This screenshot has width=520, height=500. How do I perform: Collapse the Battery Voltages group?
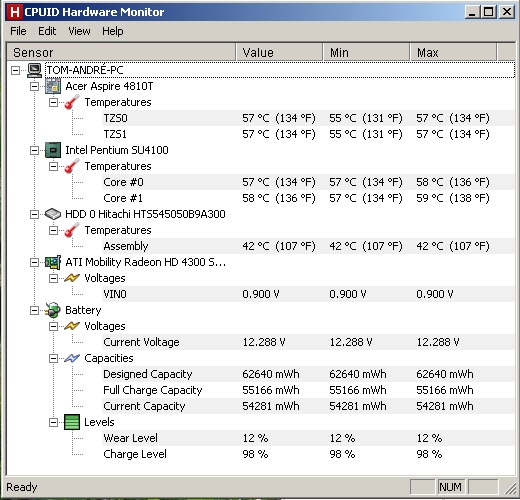point(53,326)
